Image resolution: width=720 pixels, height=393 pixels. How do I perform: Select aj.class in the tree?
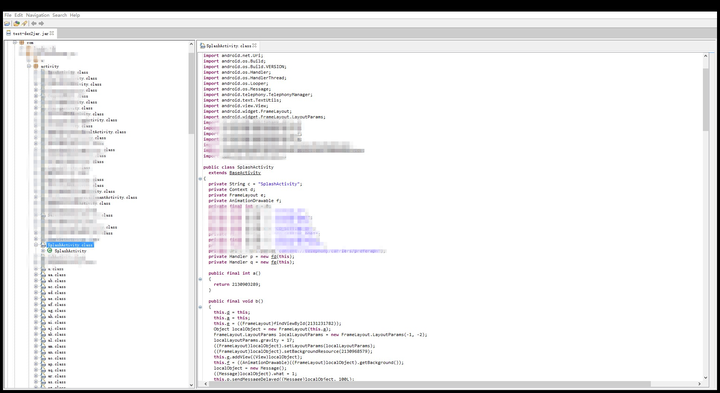(x=56, y=328)
